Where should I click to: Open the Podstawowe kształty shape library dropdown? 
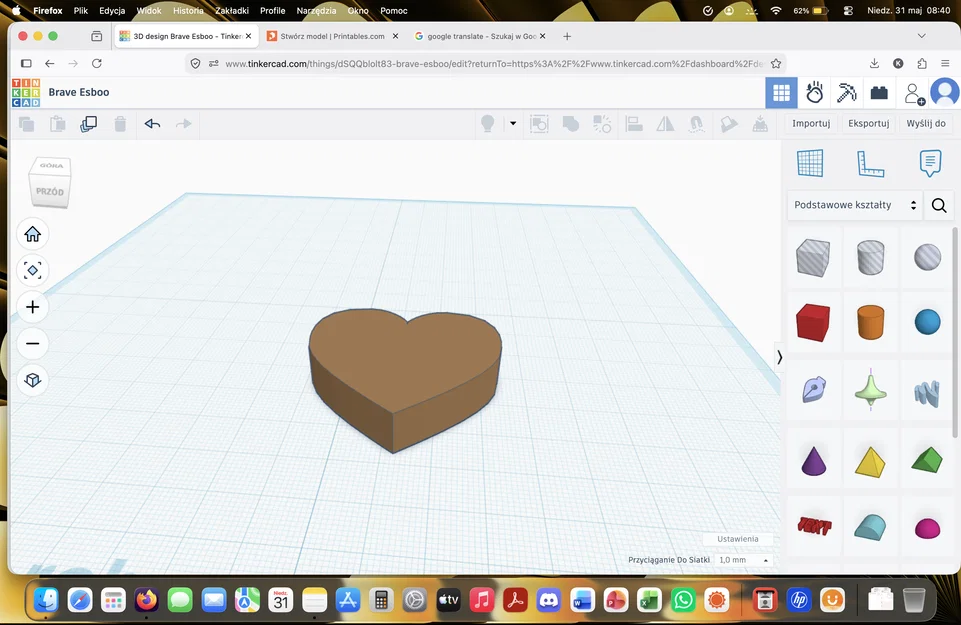[x=855, y=205]
